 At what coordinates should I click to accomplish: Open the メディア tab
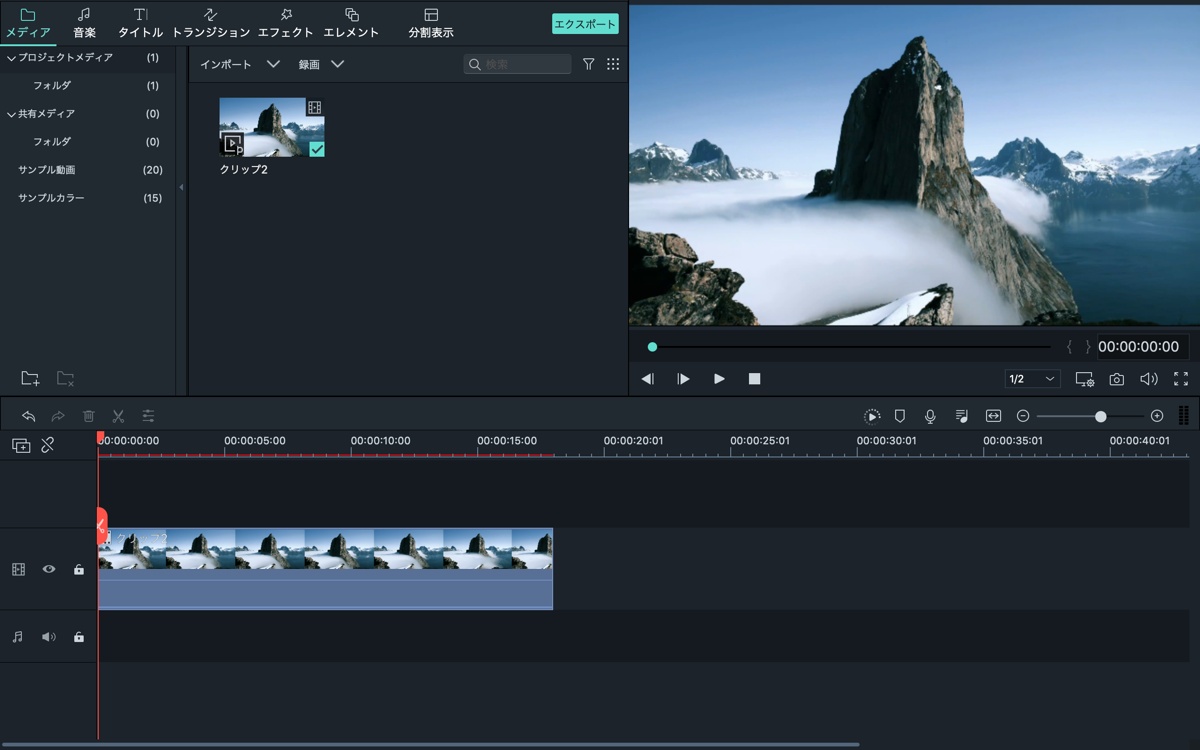(x=28, y=23)
